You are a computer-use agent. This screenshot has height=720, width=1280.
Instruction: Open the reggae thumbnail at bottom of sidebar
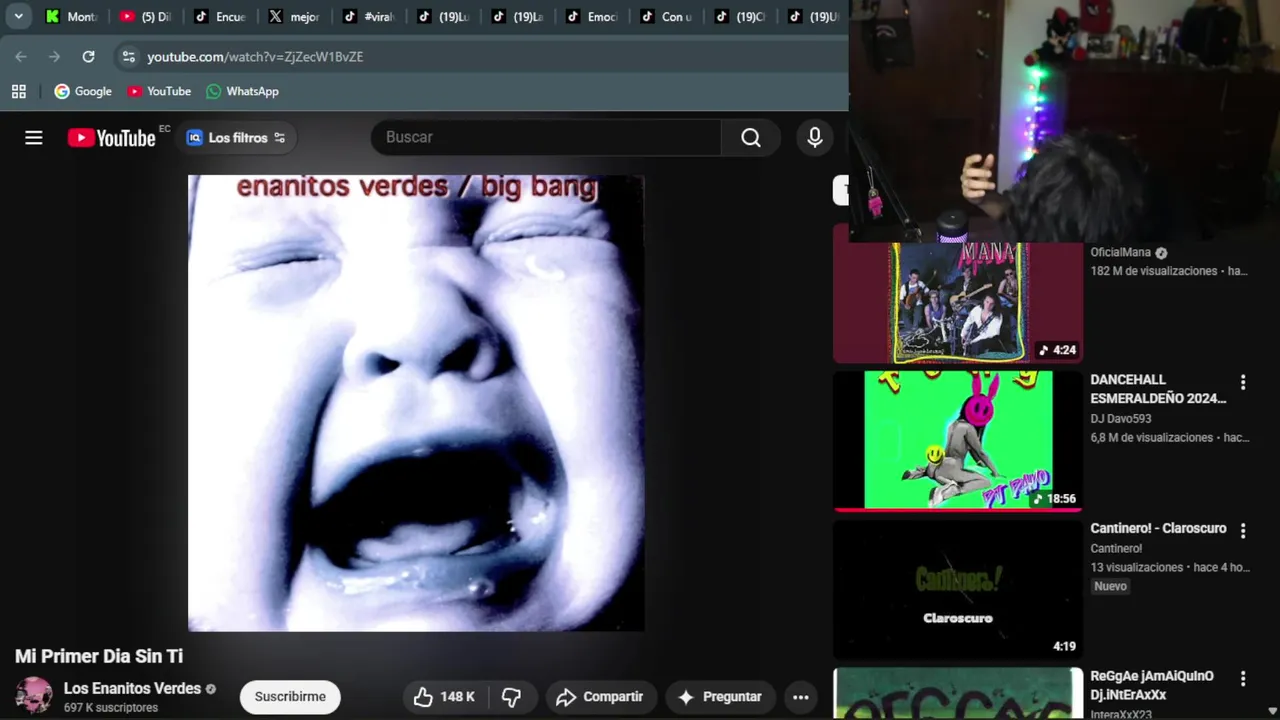[958, 693]
